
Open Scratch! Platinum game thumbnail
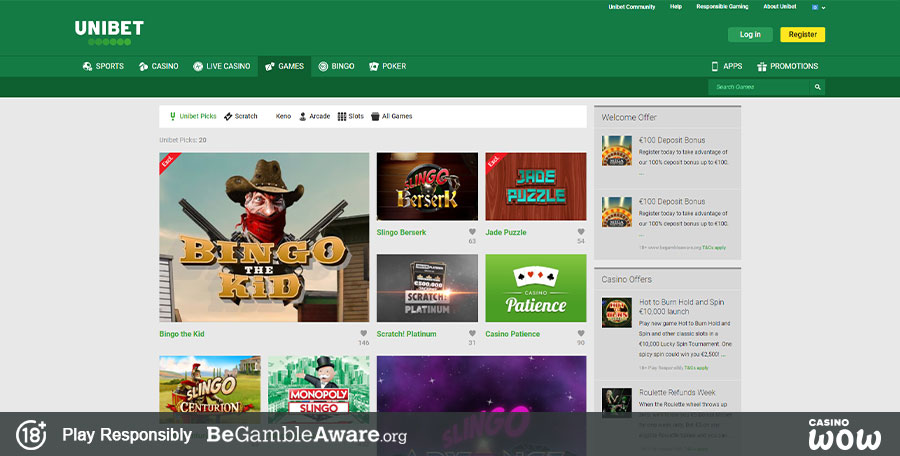tap(427, 288)
